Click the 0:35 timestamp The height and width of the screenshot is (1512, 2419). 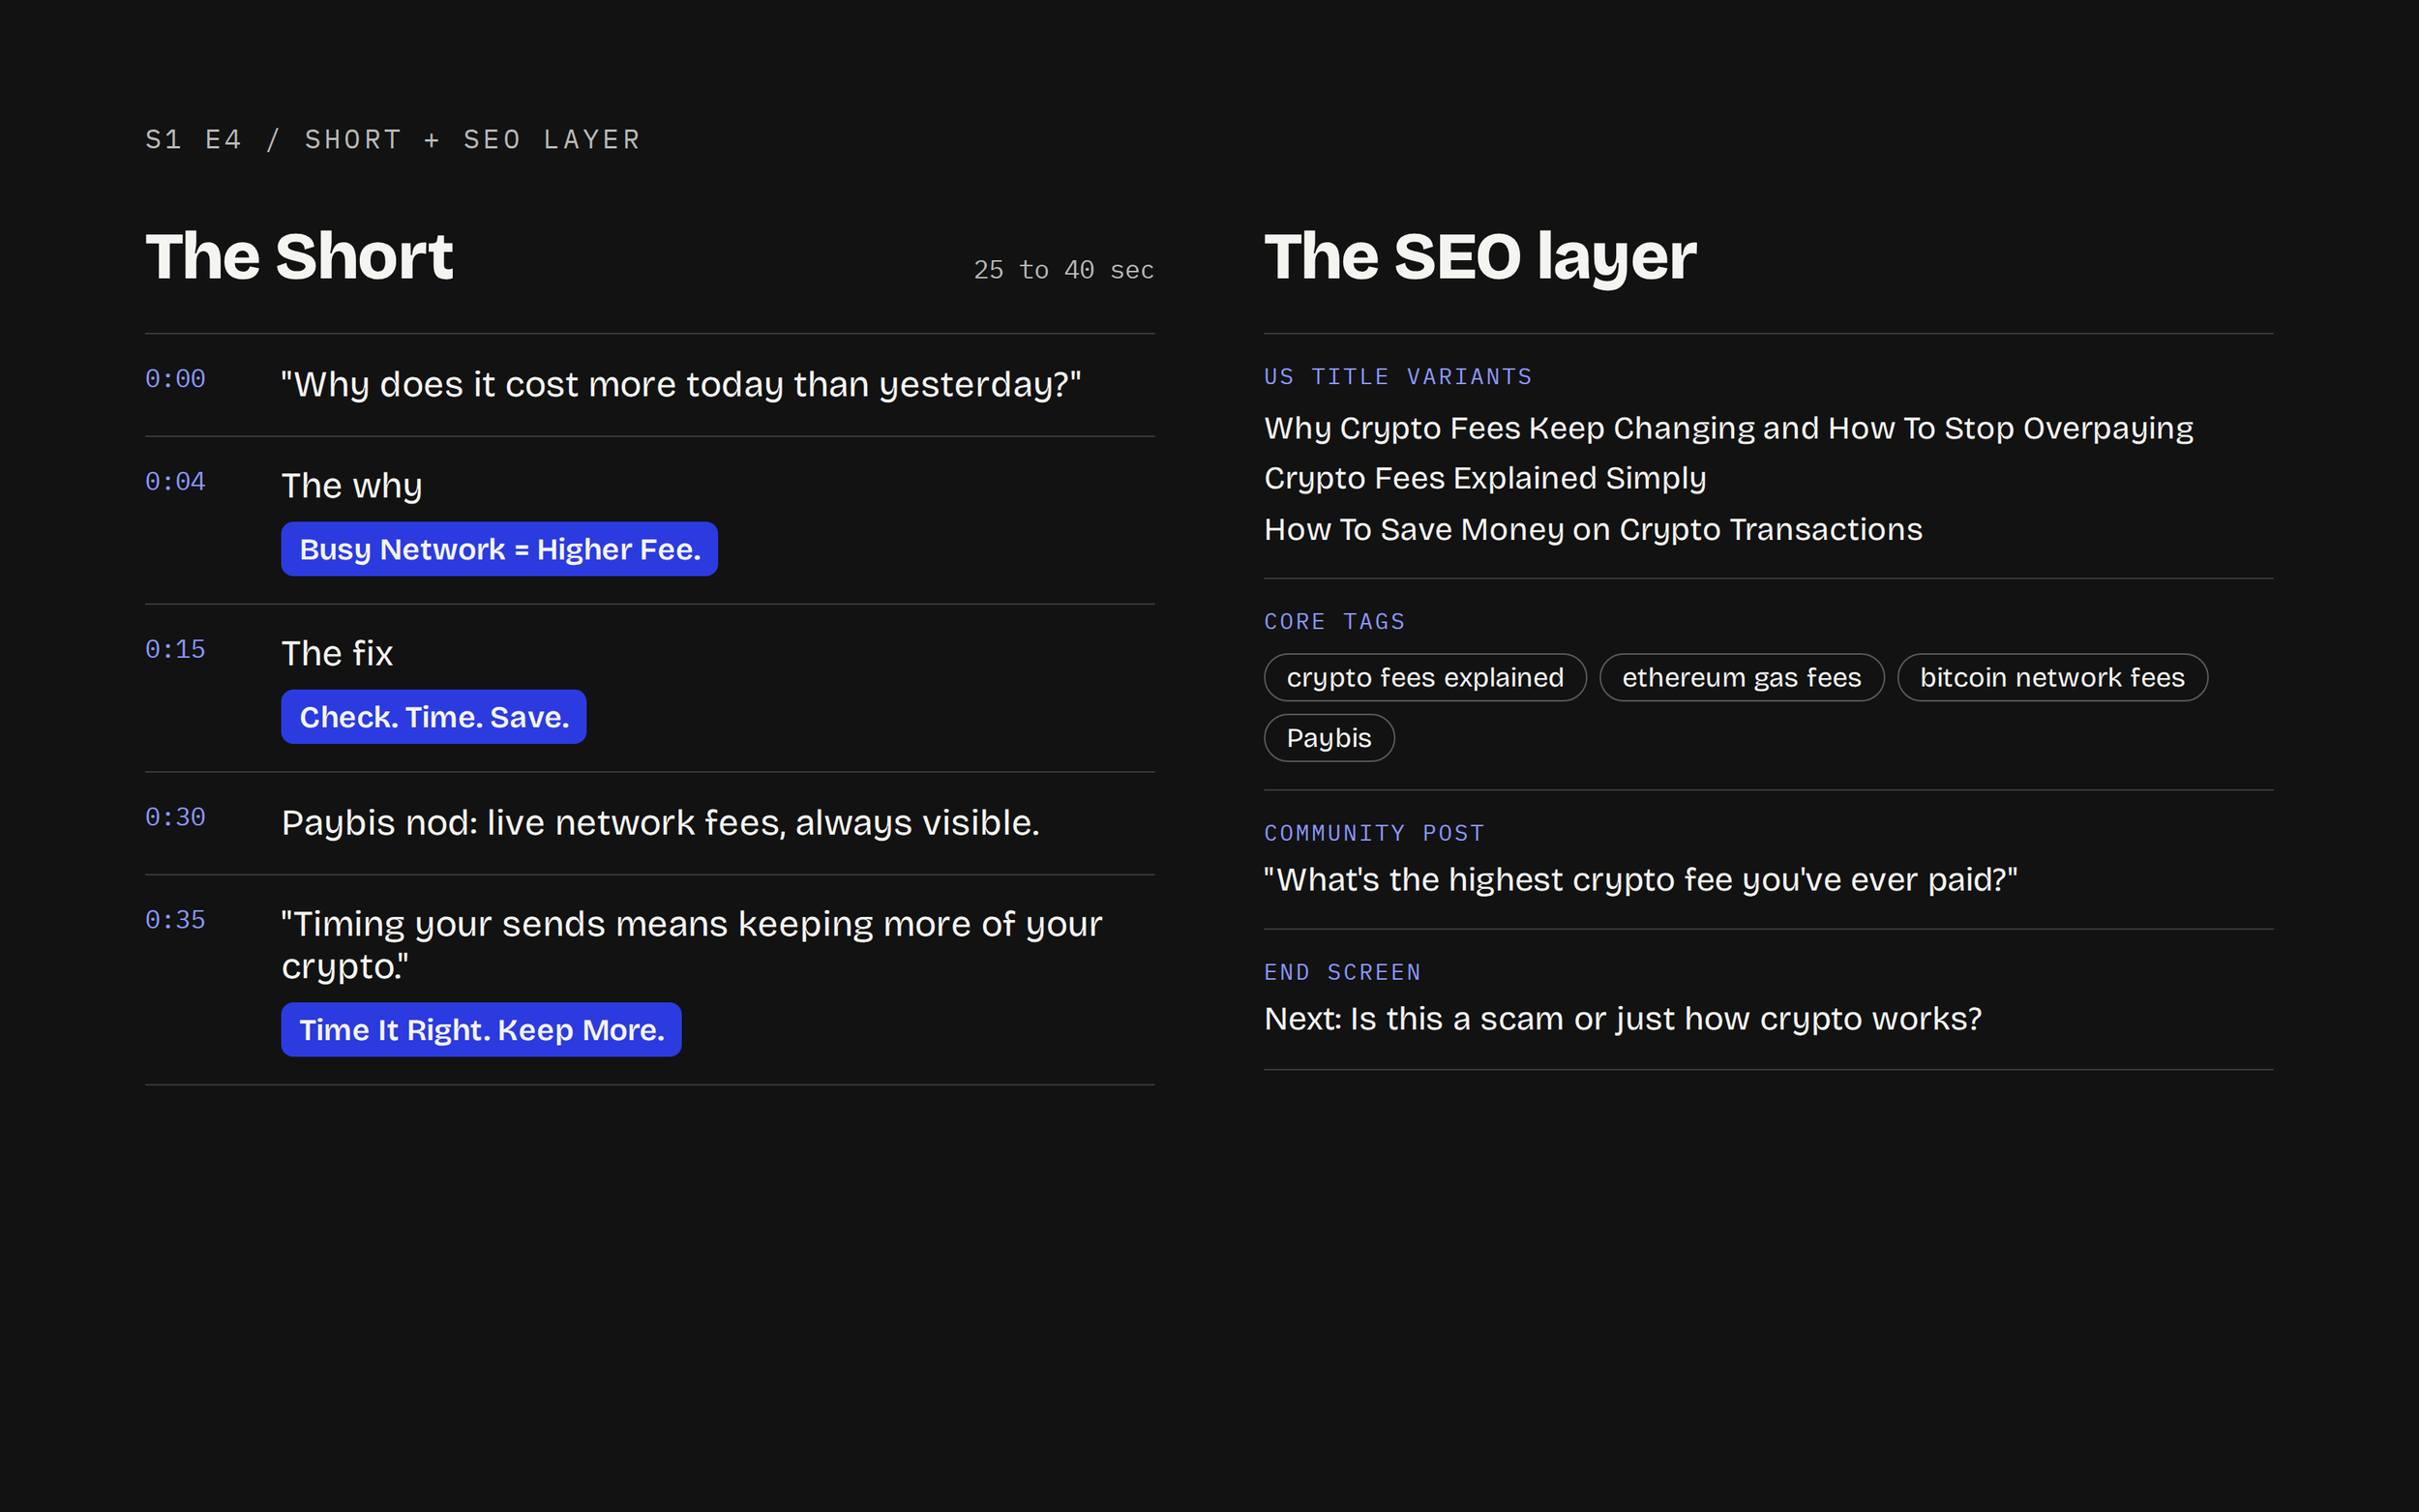[175, 920]
